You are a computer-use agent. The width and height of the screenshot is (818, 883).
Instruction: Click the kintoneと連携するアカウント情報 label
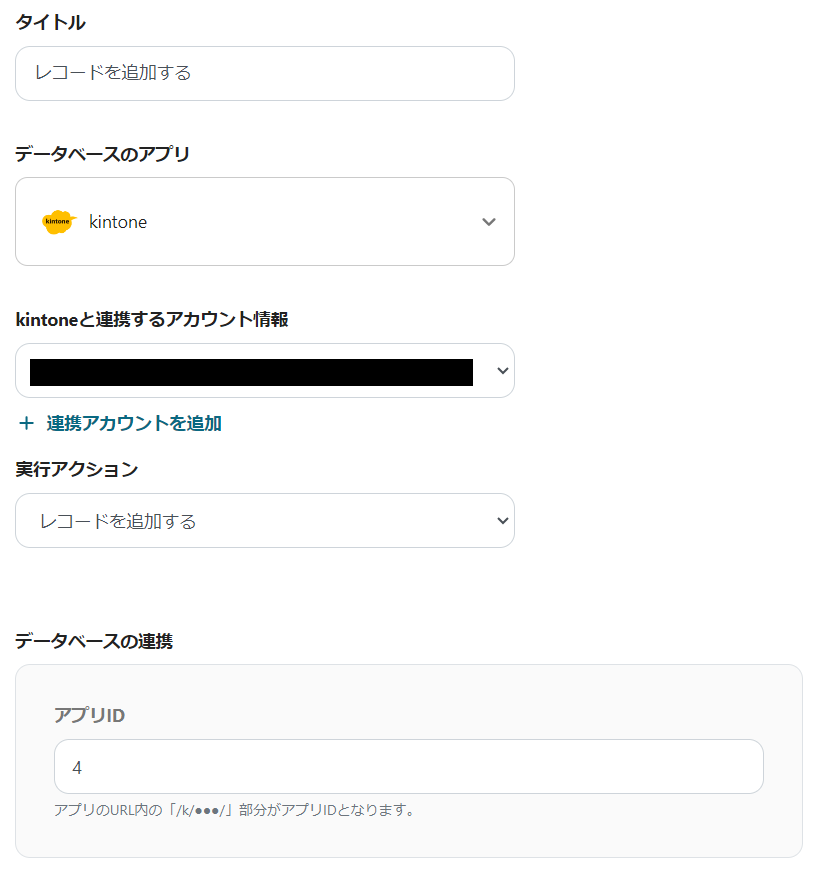point(152,319)
